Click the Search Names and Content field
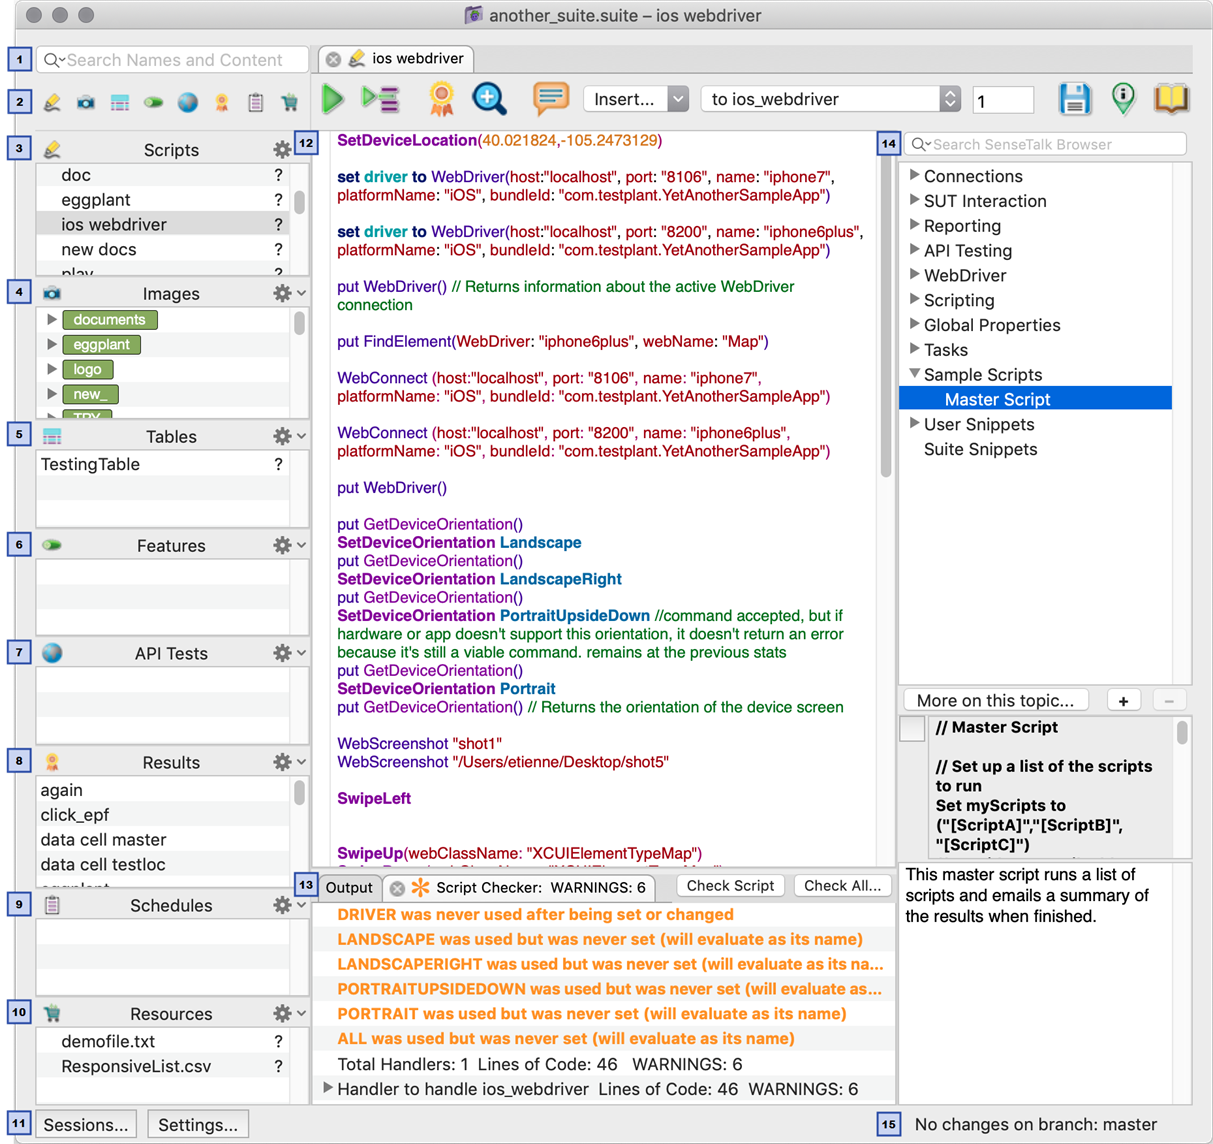Screen dimensions: 1213x1144 pyautogui.click(x=174, y=60)
